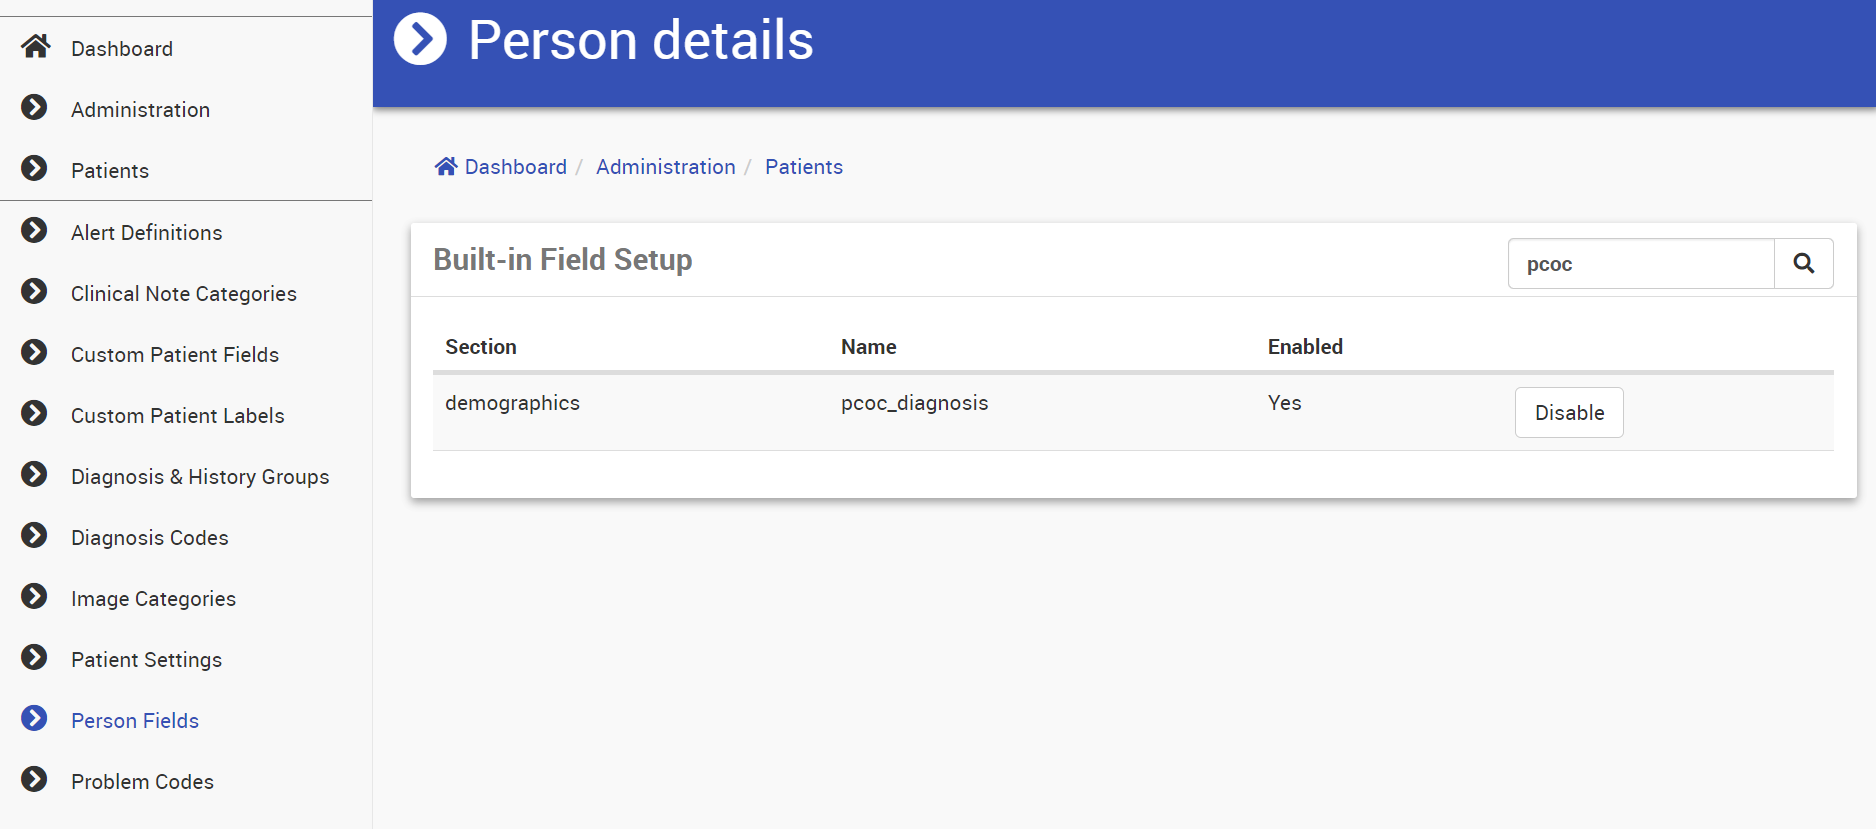
Task: Click the arrow icon beside Image Categories
Action: click(x=35, y=596)
